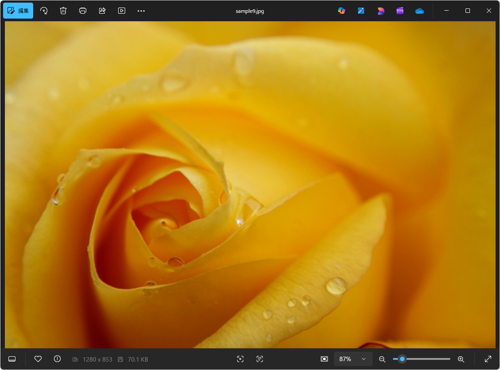Click the focus-frame icon with center dot

click(x=240, y=359)
